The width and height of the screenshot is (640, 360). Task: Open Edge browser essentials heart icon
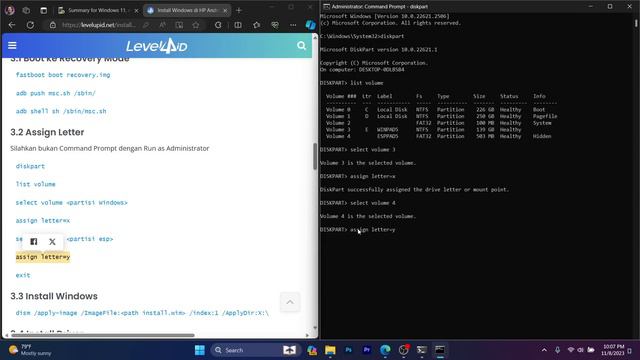275,25
